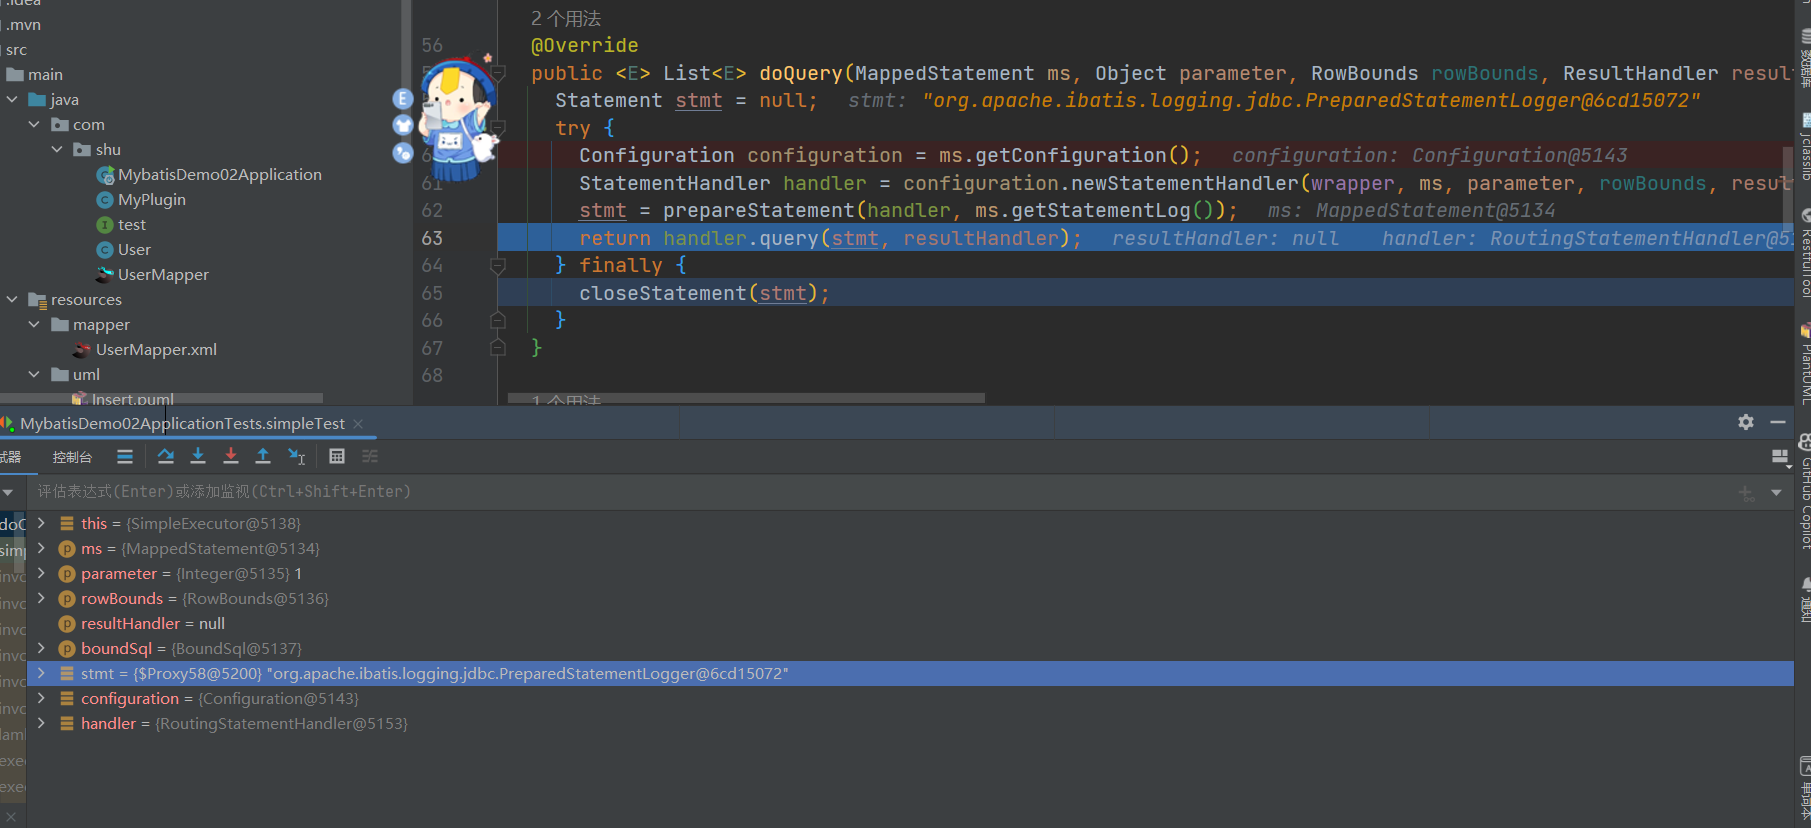1811x828 pixels.
Task: Open the expression history dropdown arrow
Action: tap(1776, 492)
